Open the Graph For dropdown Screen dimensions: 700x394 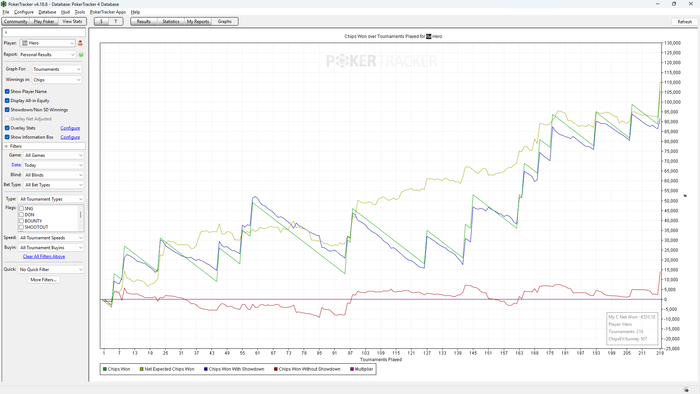click(57, 69)
